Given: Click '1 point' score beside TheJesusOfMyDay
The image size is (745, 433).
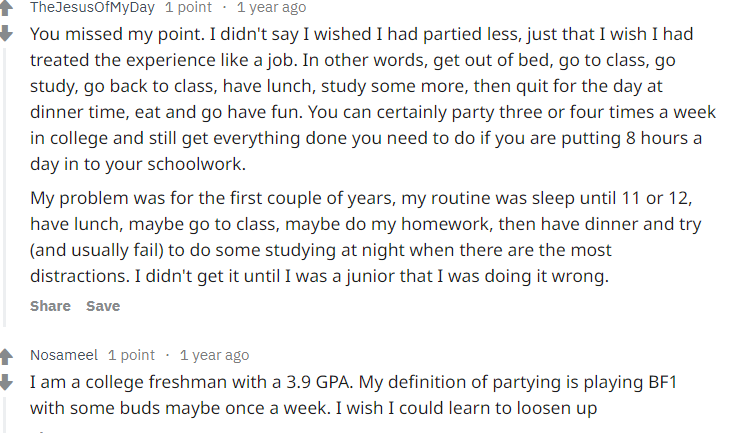Looking at the screenshot, I should click(188, 8).
